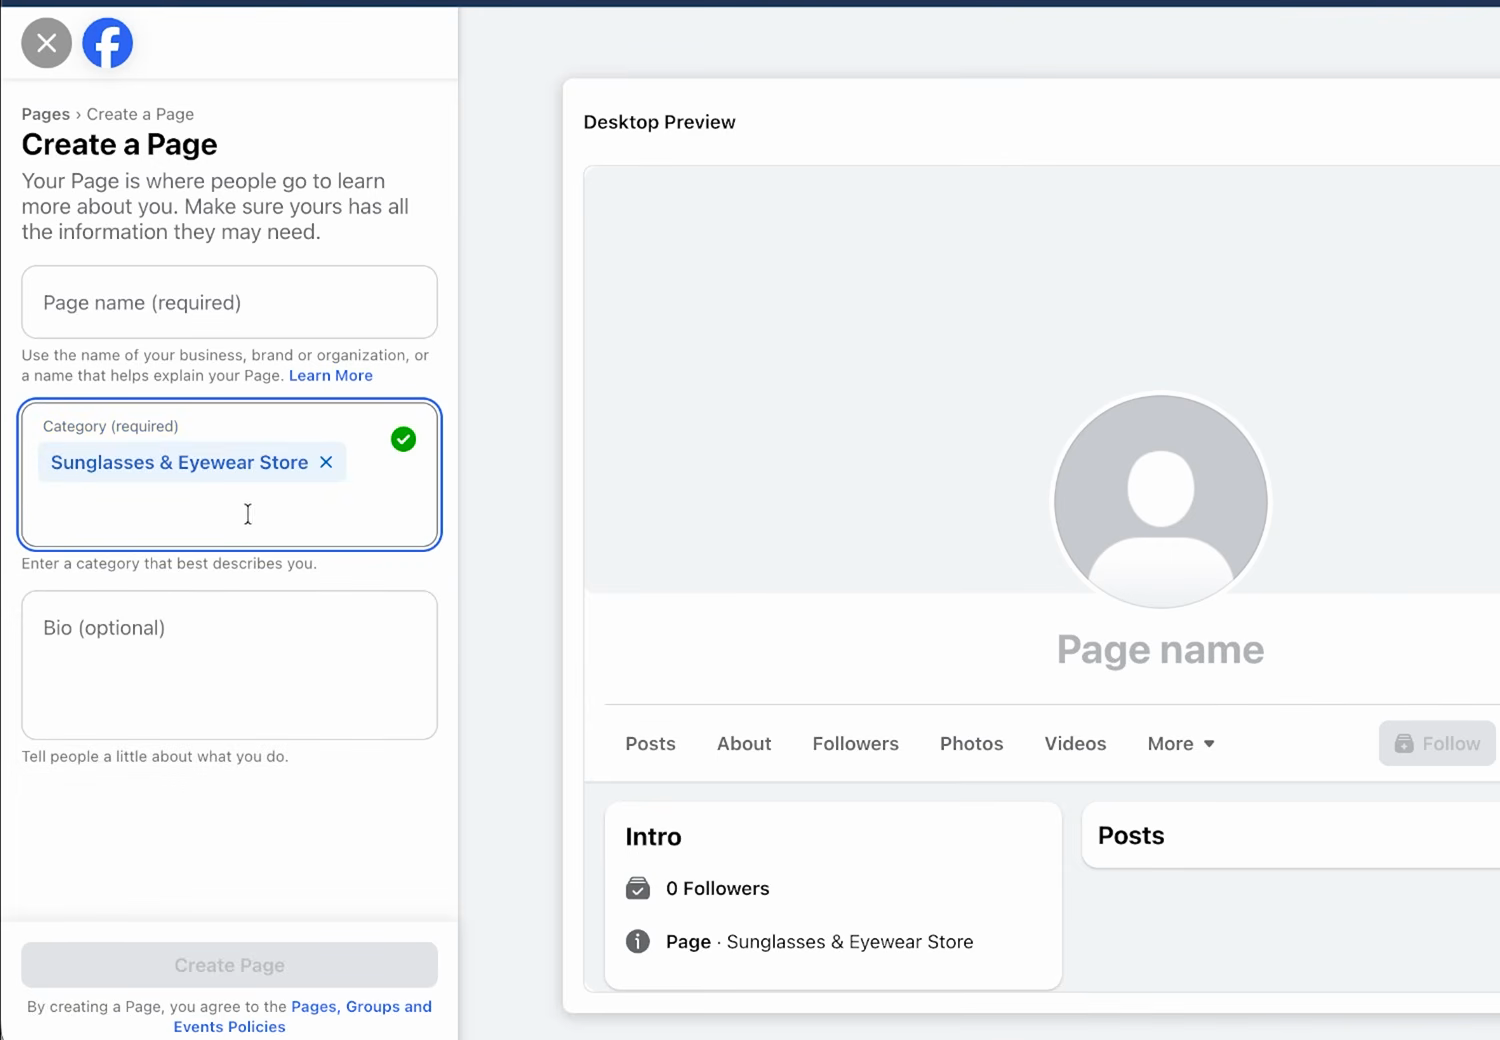Viewport: 1500px width, 1040px height.
Task: Click the followers icon in Intro
Action: click(638, 888)
